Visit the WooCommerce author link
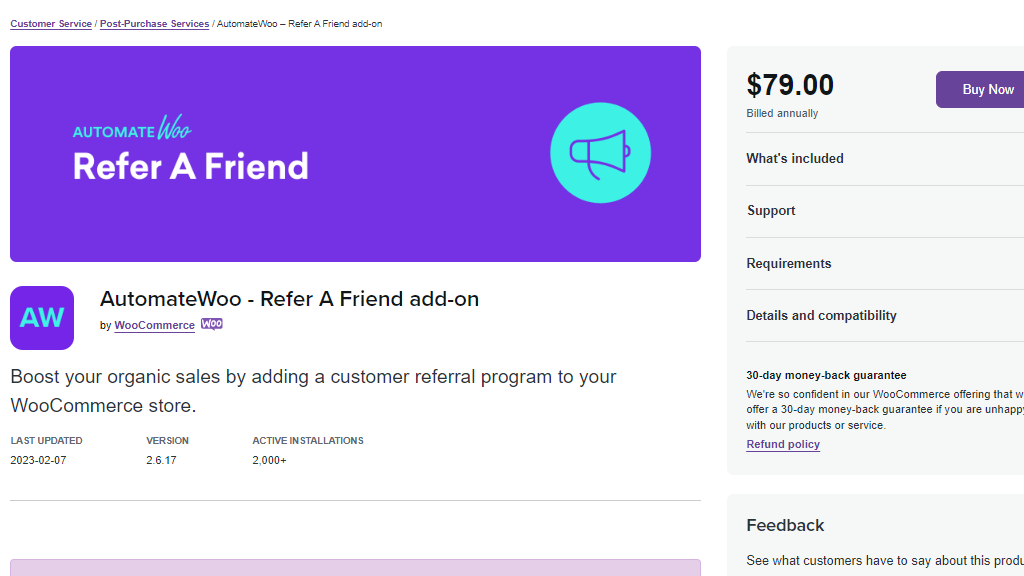Viewport: 1024px width, 576px height. tap(154, 325)
